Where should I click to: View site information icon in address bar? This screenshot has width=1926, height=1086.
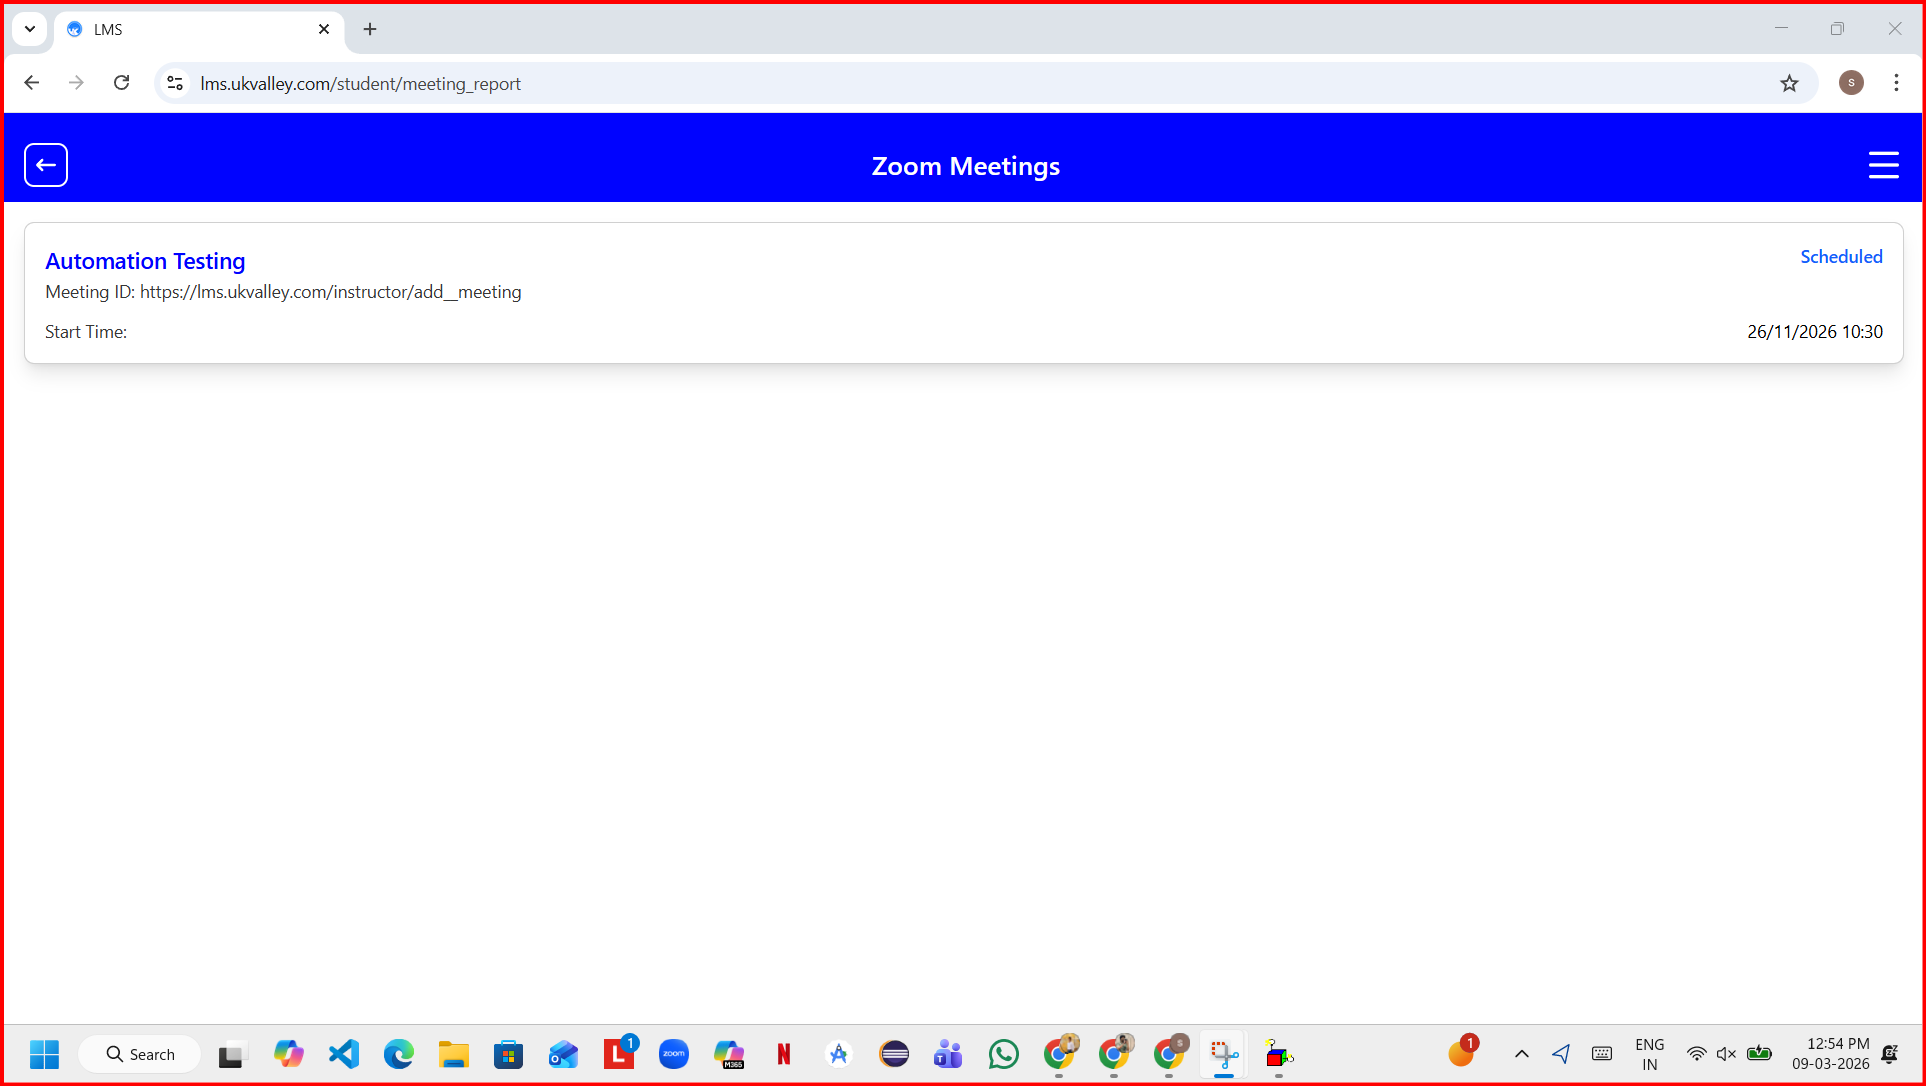pyautogui.click(x=175, y=84)
